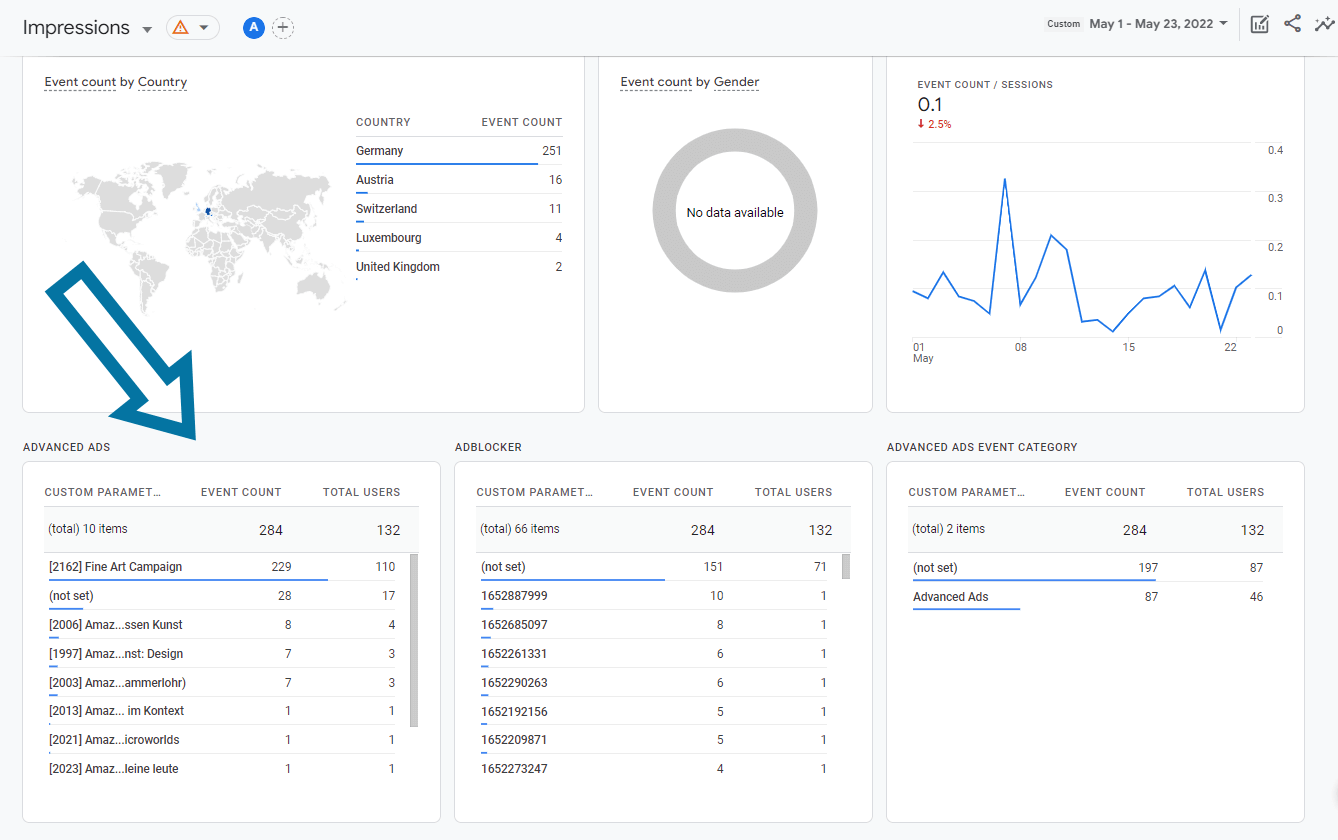The height and width of the screenshot is (840, 1338).
Task: Select the [2006] Amaz...ssen Kunst row
Action: [x=222, y=625]
